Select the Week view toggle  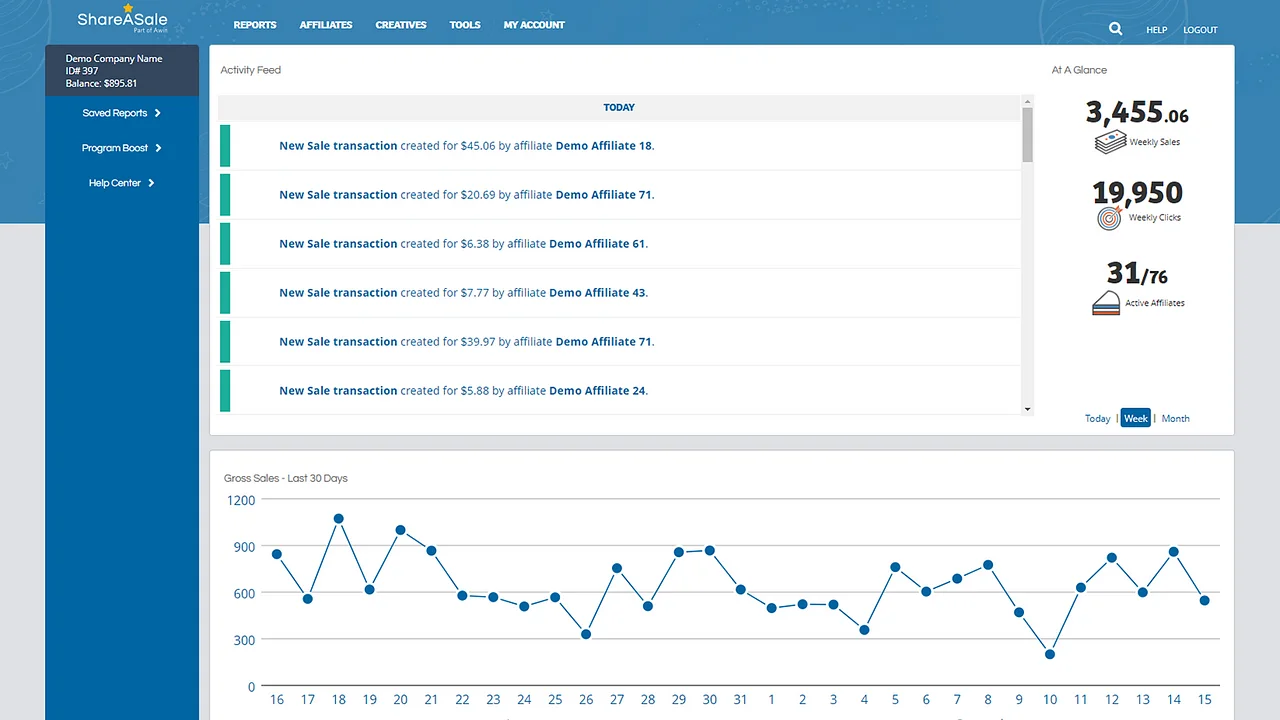tap(1135, 418)
